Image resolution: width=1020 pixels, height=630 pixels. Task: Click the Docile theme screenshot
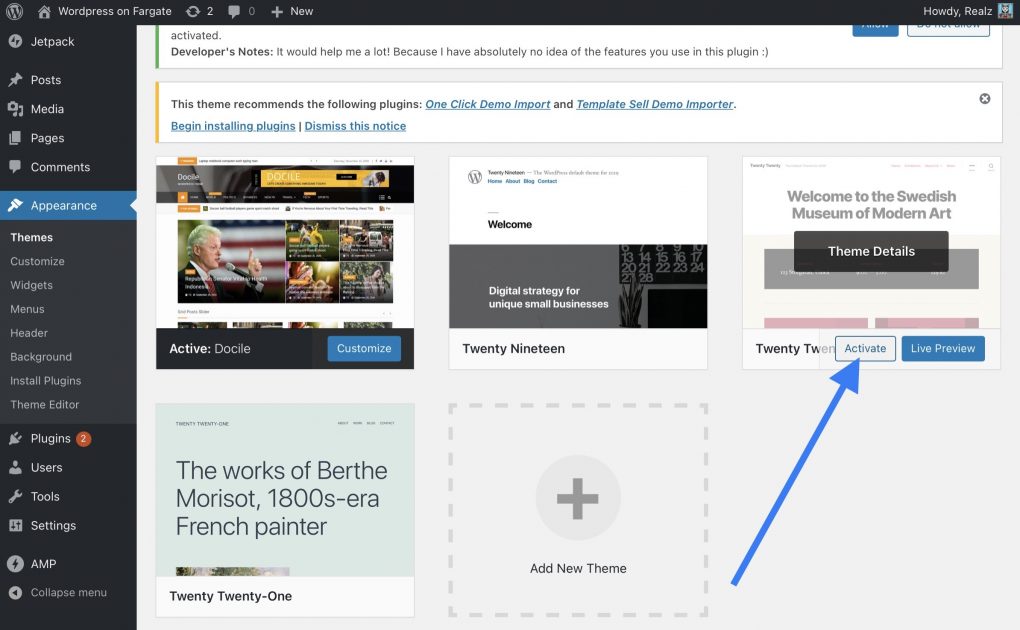click(x=285, y=242)
